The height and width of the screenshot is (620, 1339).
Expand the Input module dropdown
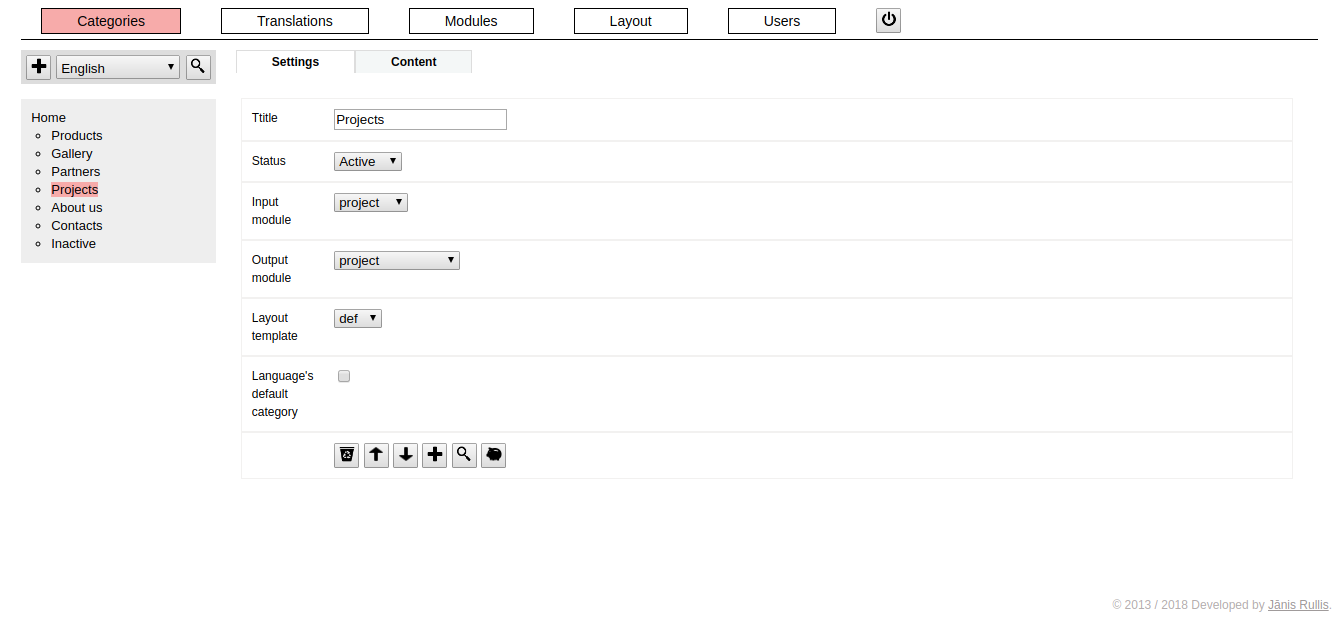pos(371,202)
